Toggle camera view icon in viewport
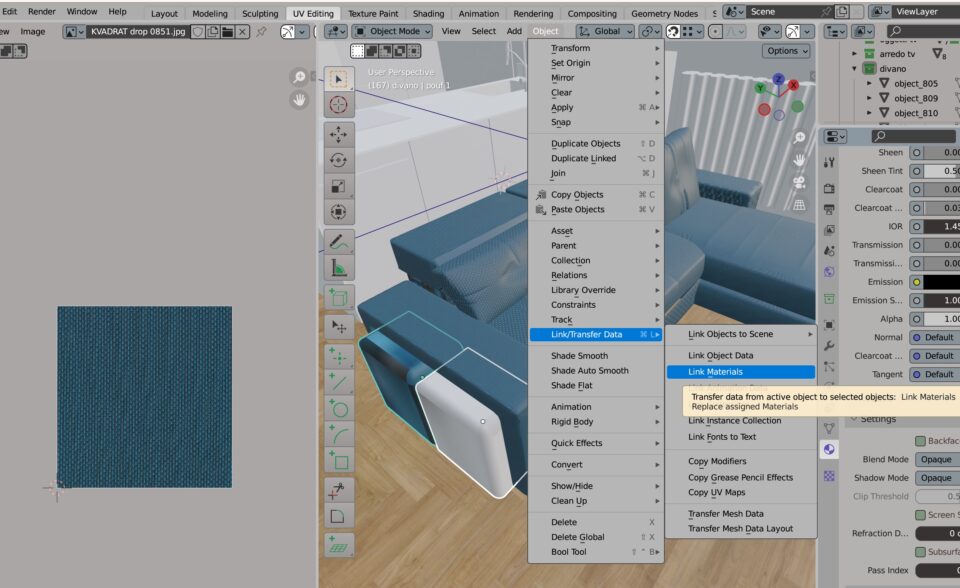The height and width of the screenshot is (588, 960). tap(799, 183)
